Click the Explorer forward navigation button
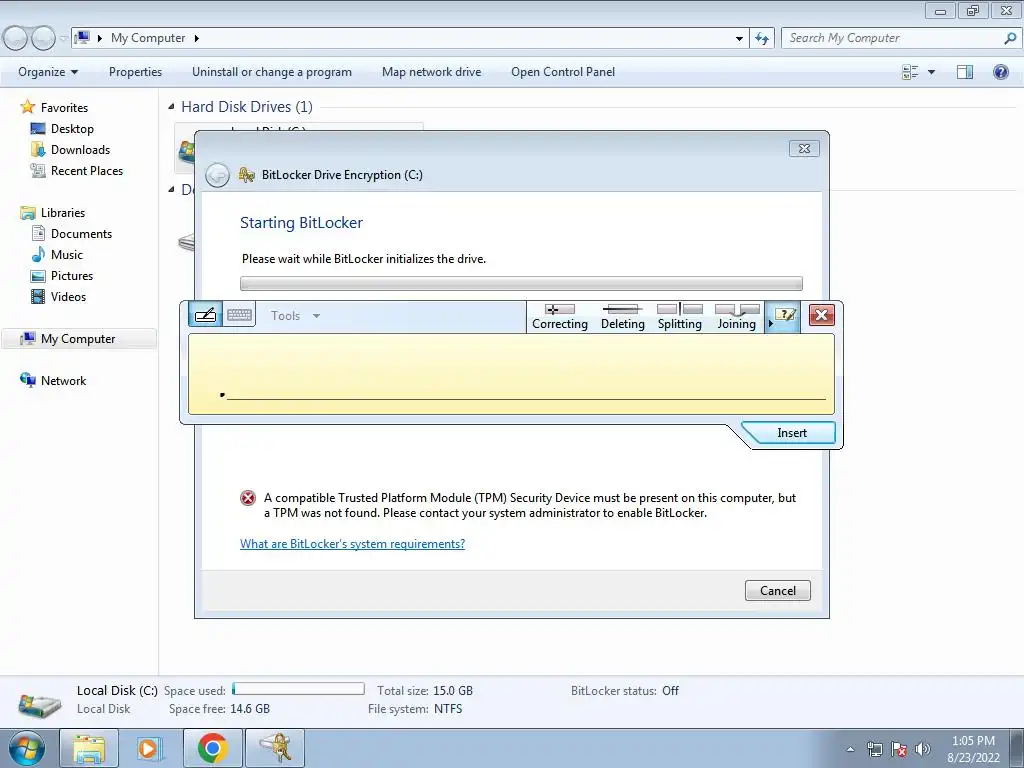 point(43,38)
